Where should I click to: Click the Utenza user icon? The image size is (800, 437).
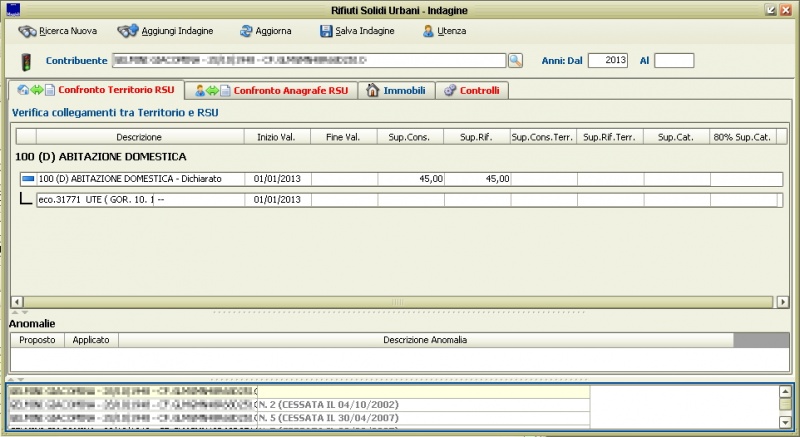pos(428,31)
